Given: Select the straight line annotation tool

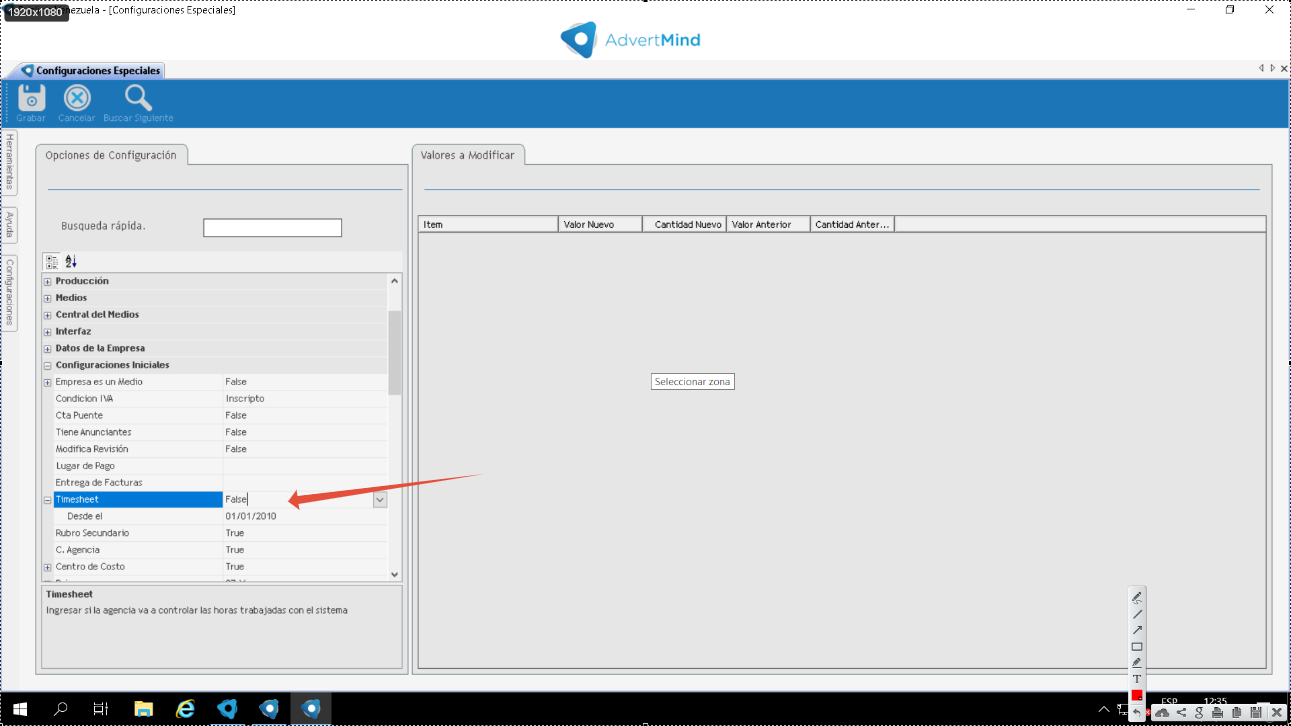Looking at the screenshot, I should 1137,614.
